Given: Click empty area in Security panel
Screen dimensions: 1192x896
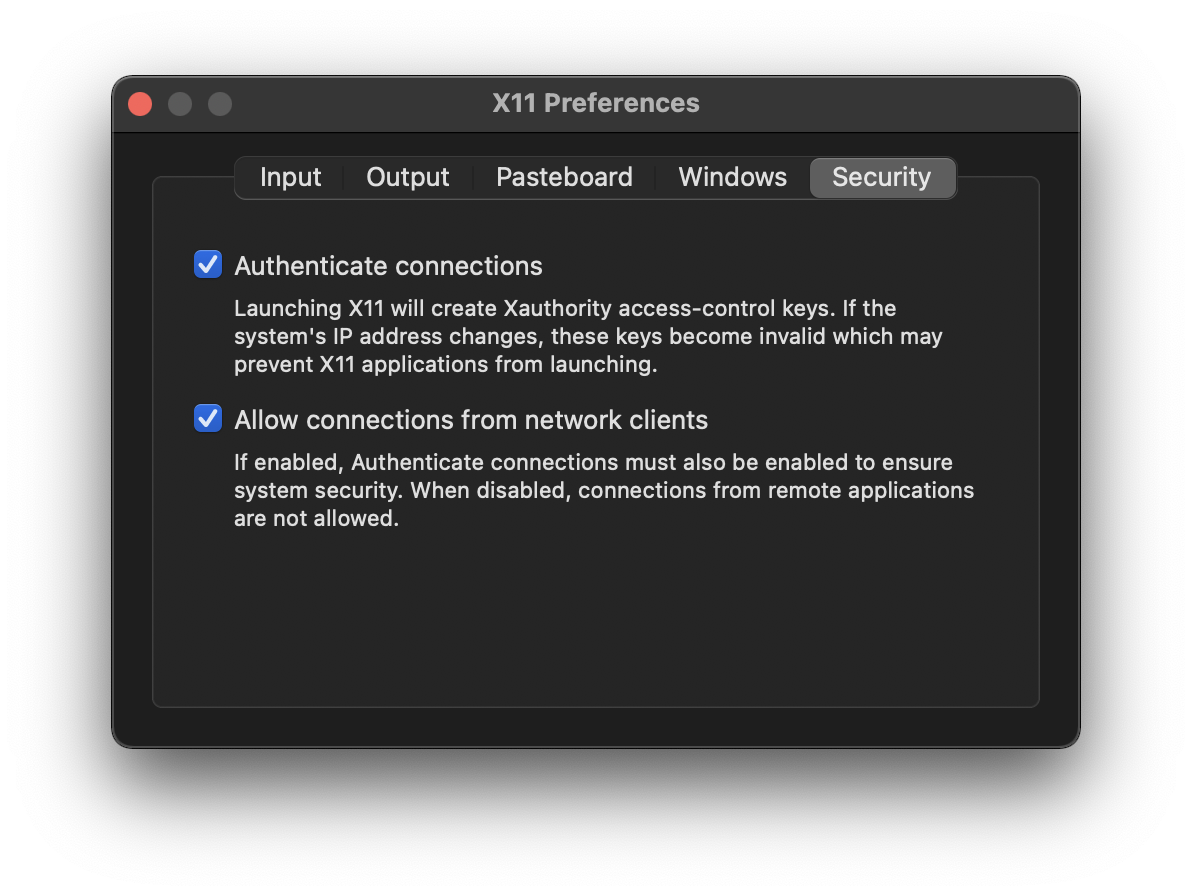Looking at the screenshot, I should [596, 620].
